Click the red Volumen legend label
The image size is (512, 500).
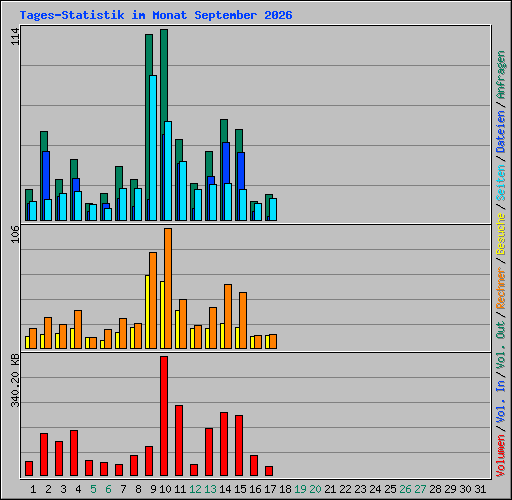(500, 455)
